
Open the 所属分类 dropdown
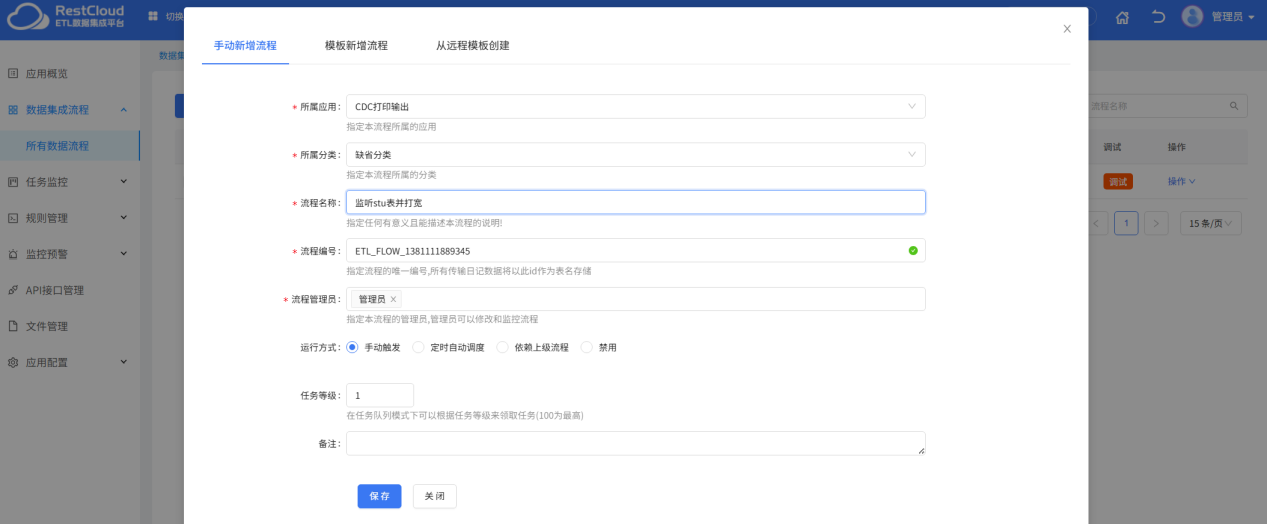[x=635, y=154]
